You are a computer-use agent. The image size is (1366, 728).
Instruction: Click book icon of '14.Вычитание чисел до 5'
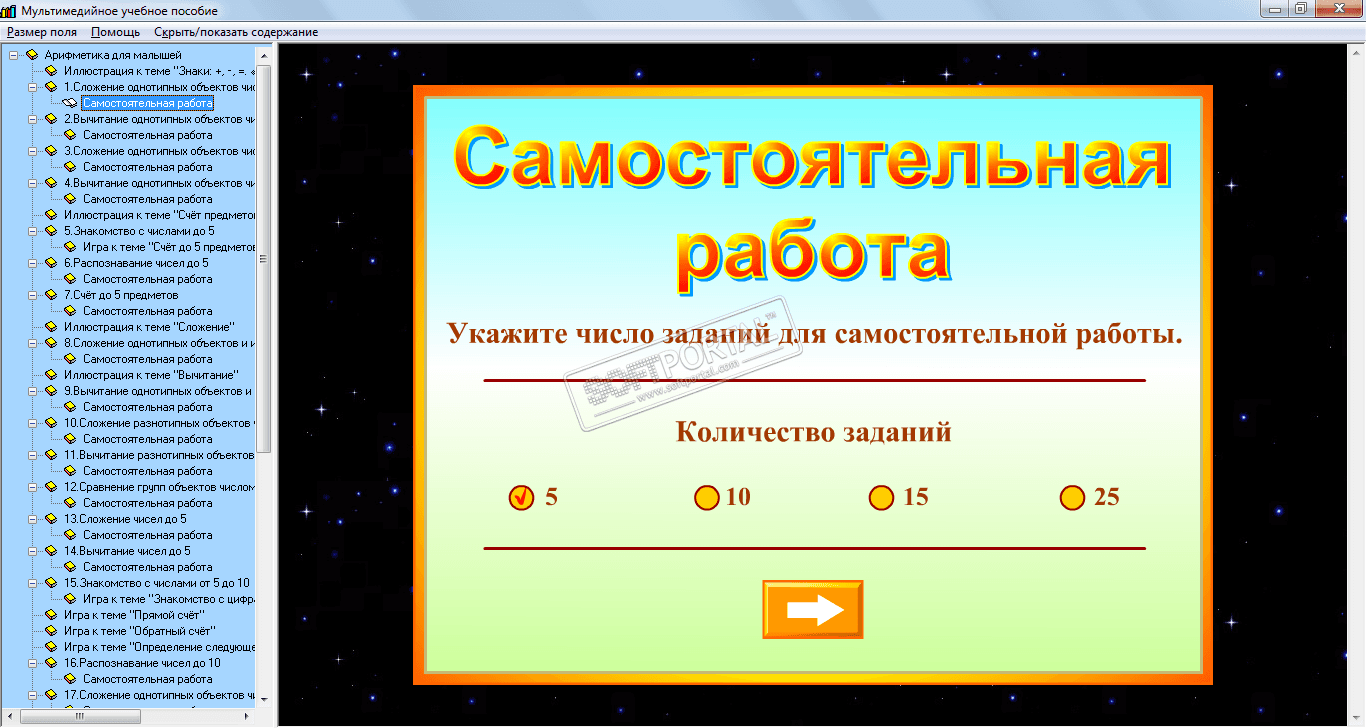pos(51,551)
